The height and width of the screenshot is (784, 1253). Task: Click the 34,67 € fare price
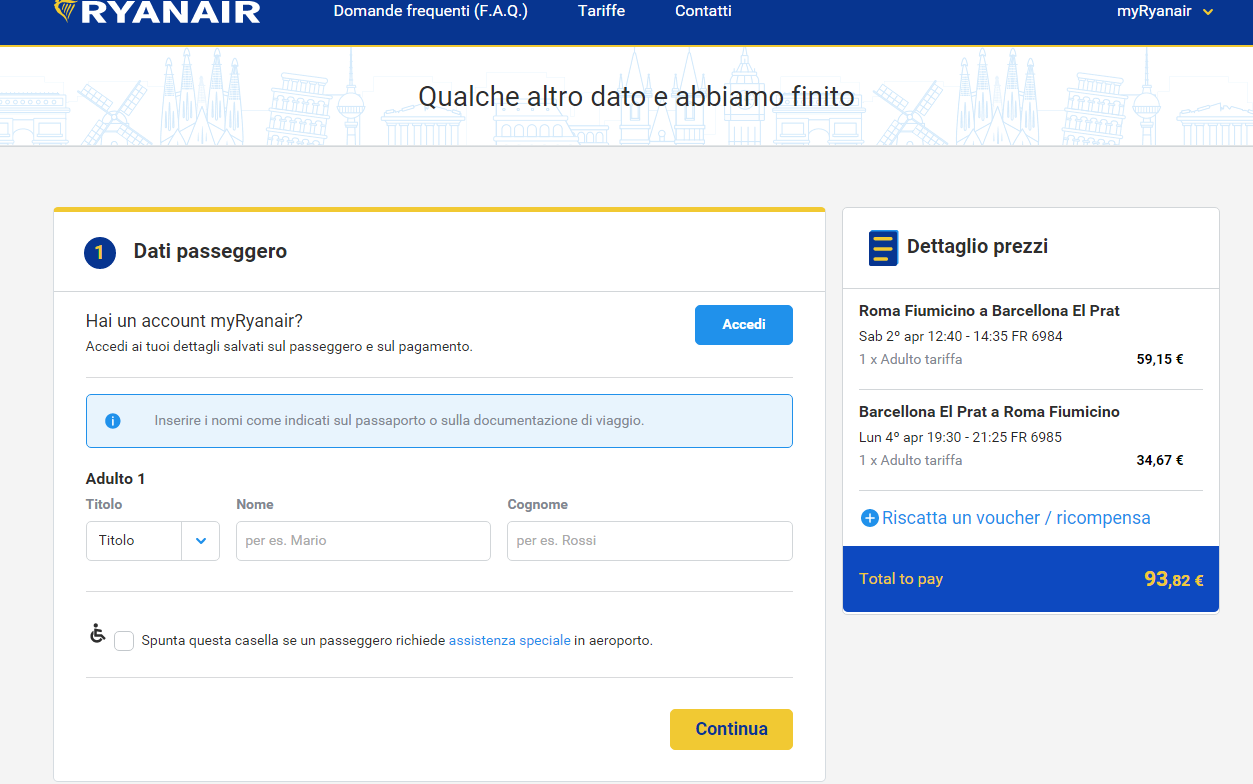1160,460
